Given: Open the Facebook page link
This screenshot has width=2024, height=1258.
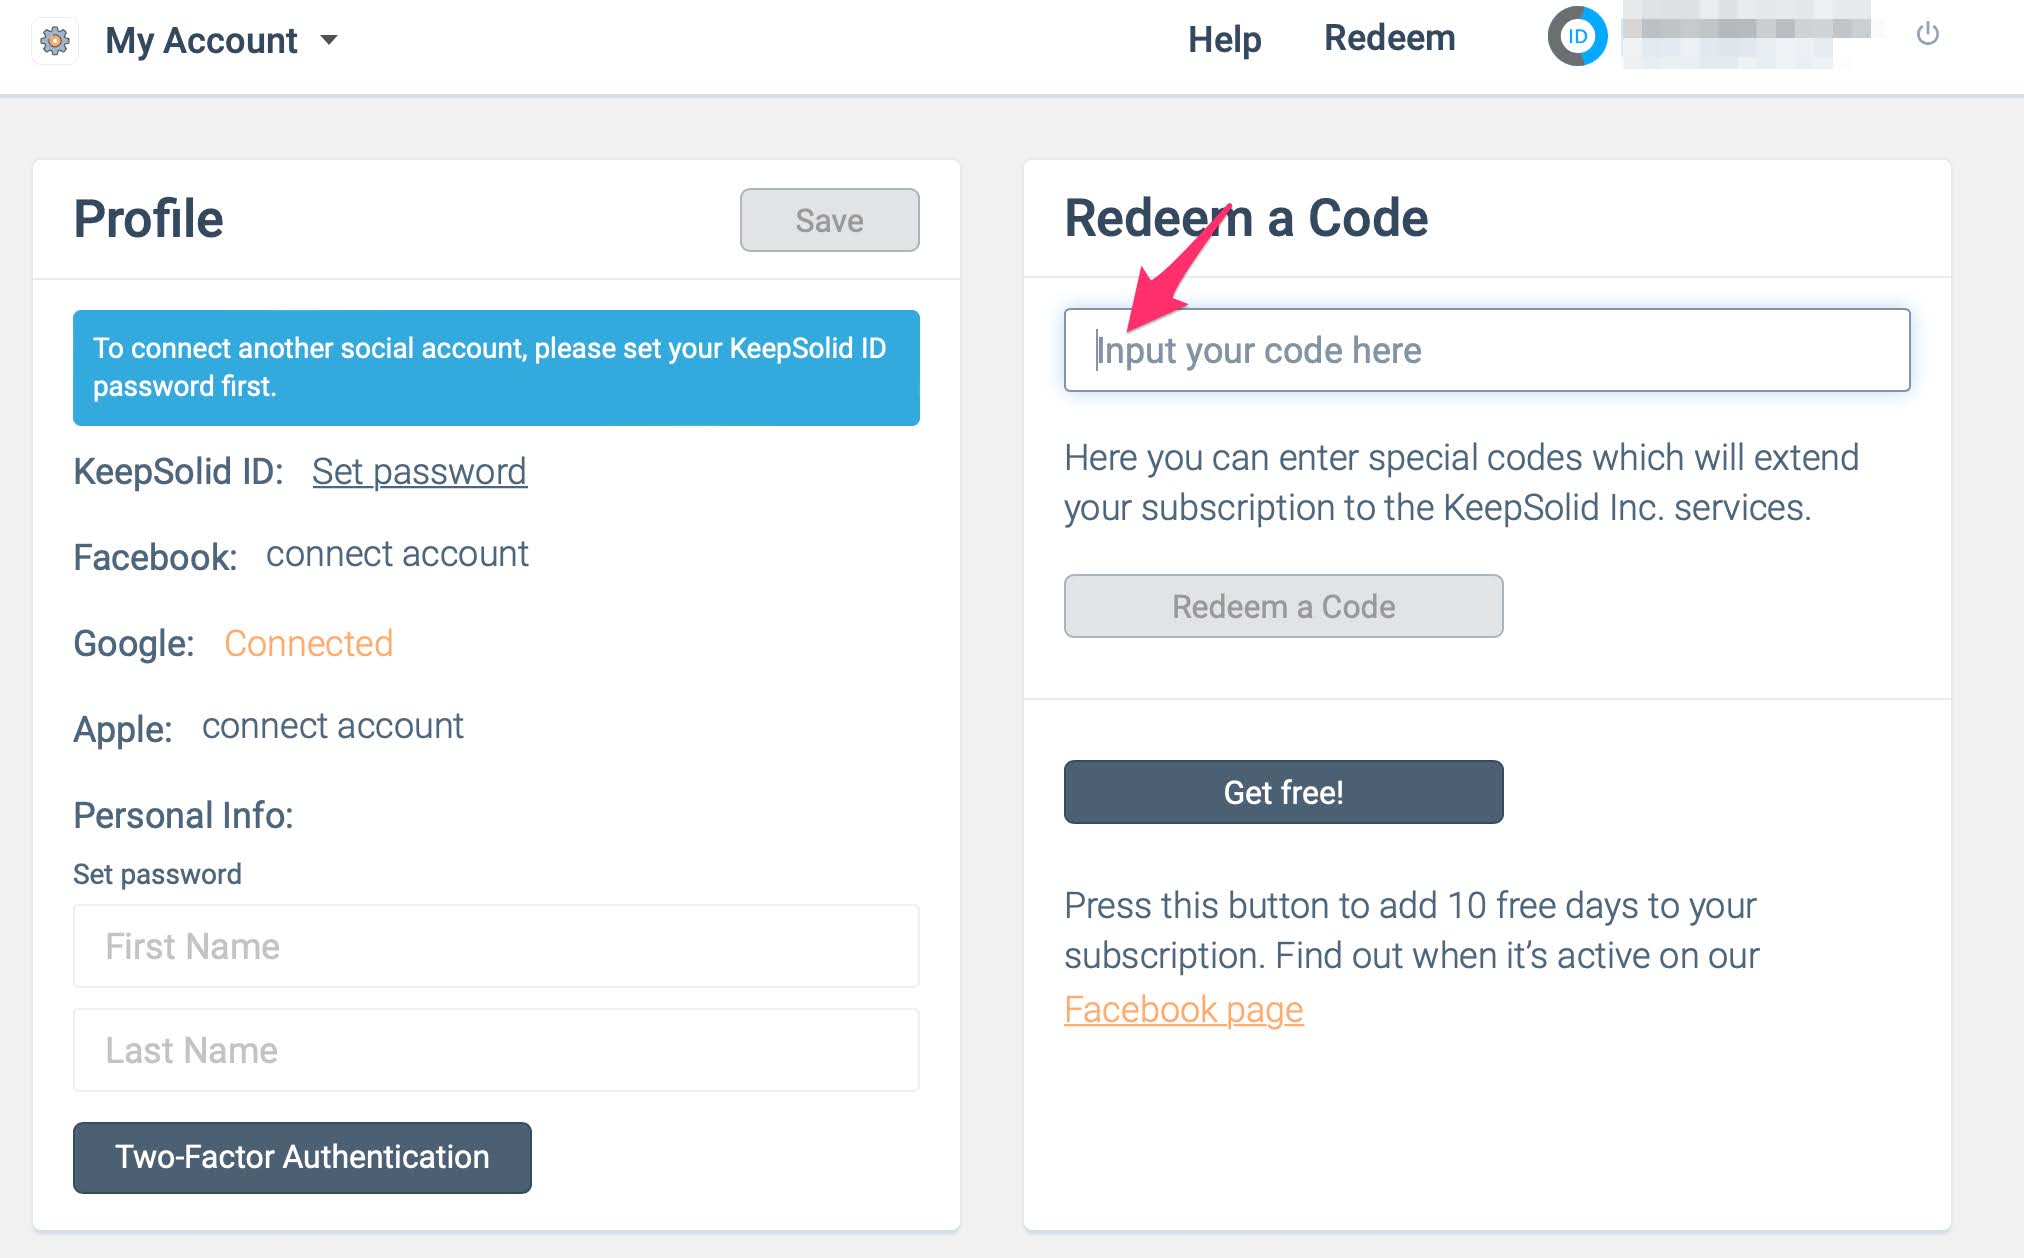Looking at the screenshot, I should 1183,1009.
